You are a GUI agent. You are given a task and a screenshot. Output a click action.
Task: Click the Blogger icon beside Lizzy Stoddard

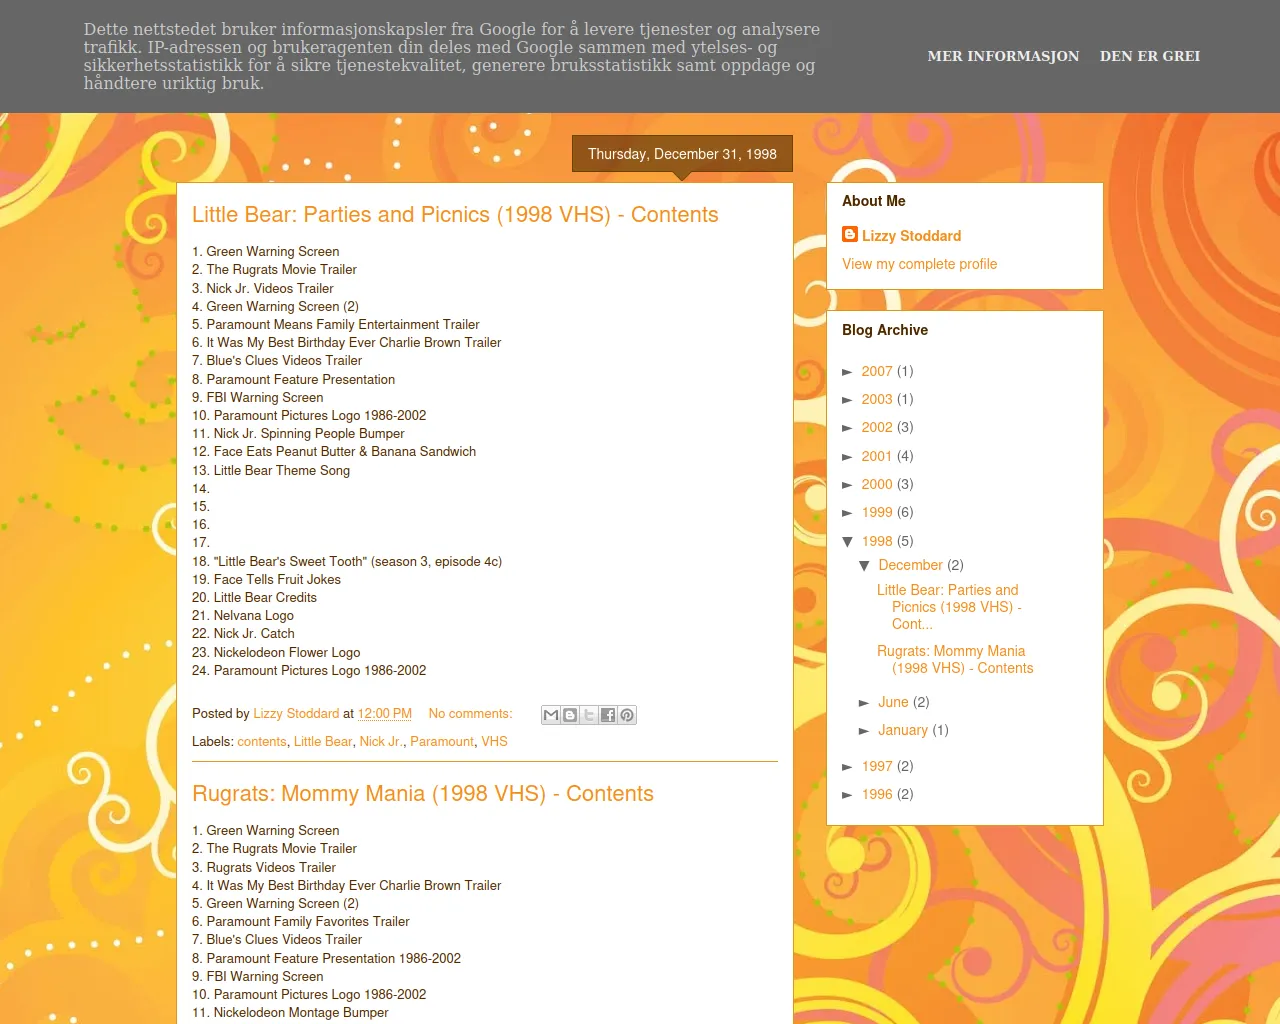point(850,234)
